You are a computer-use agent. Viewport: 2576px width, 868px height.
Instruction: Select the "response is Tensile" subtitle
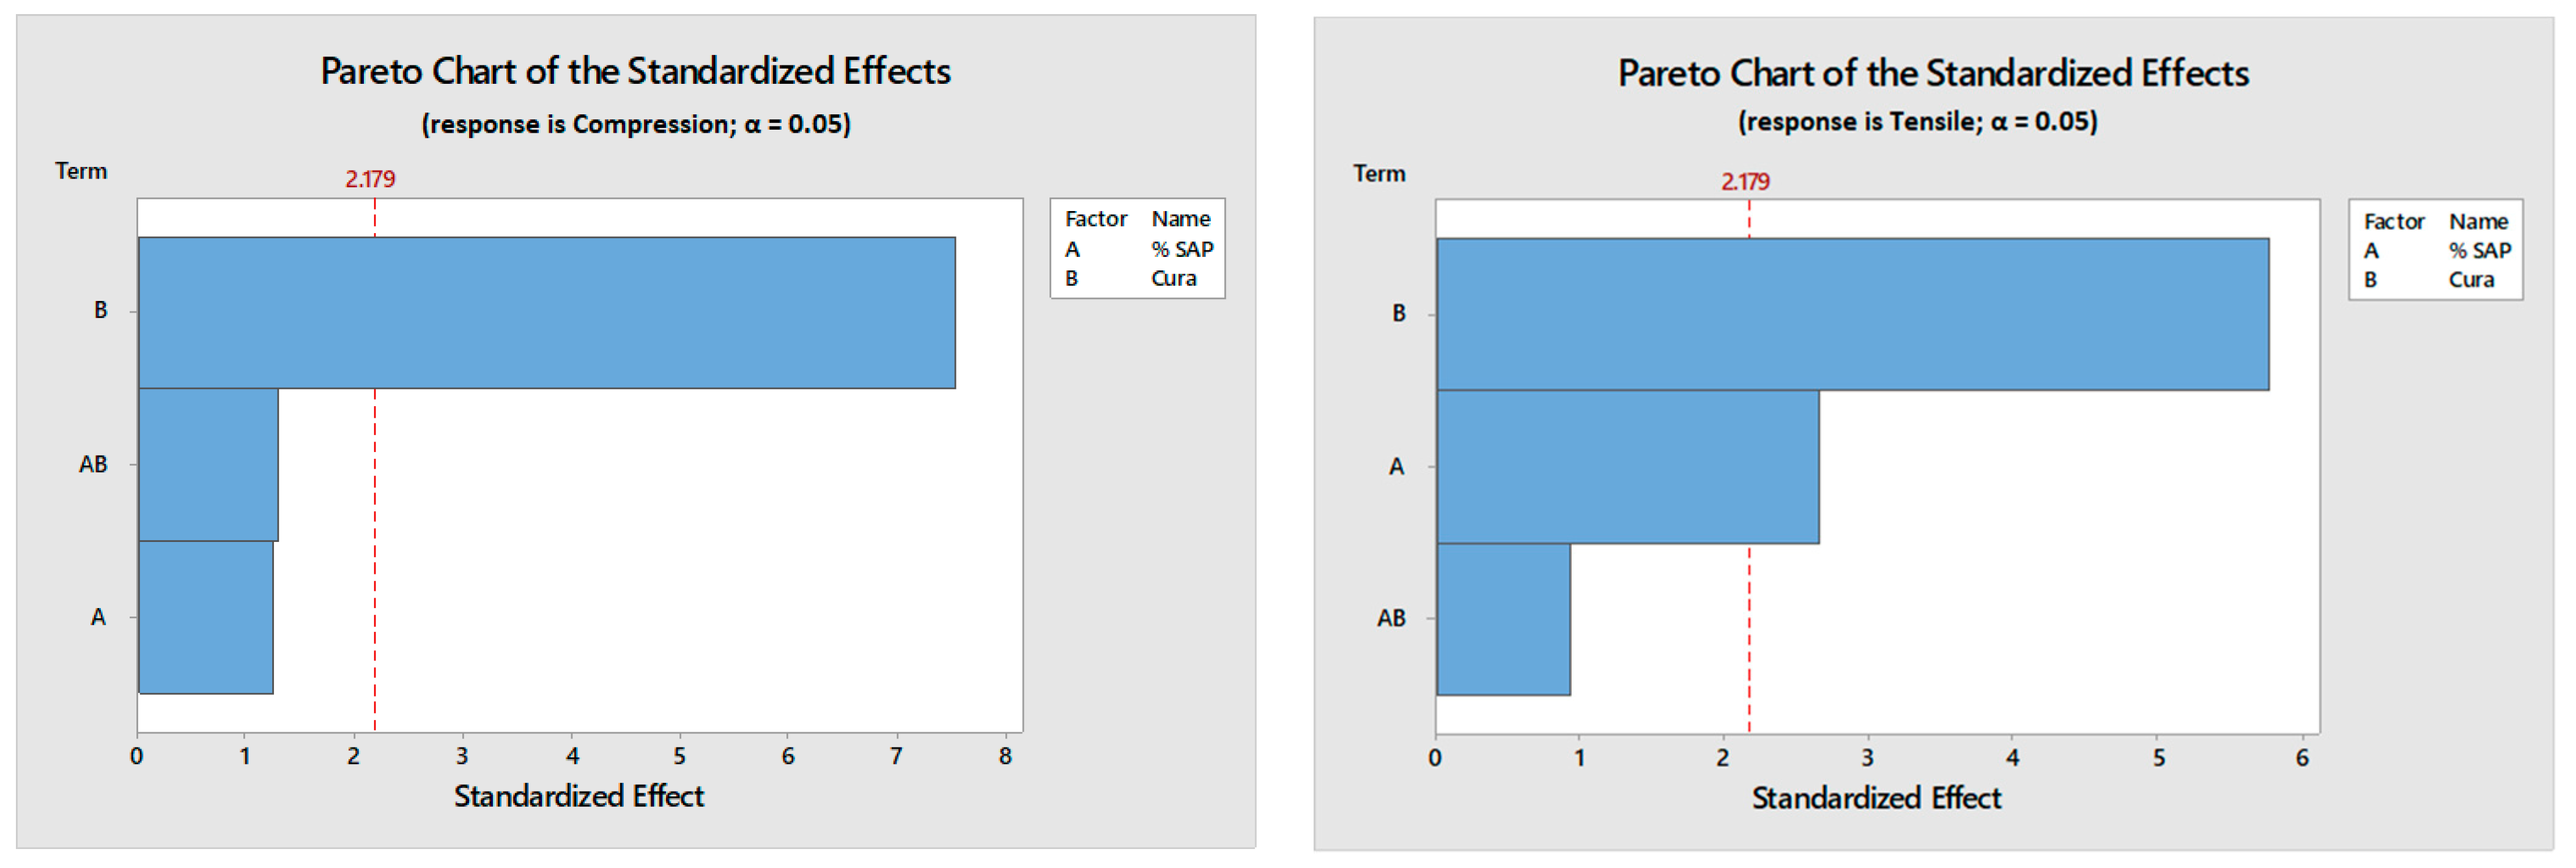pos(1917,122)
